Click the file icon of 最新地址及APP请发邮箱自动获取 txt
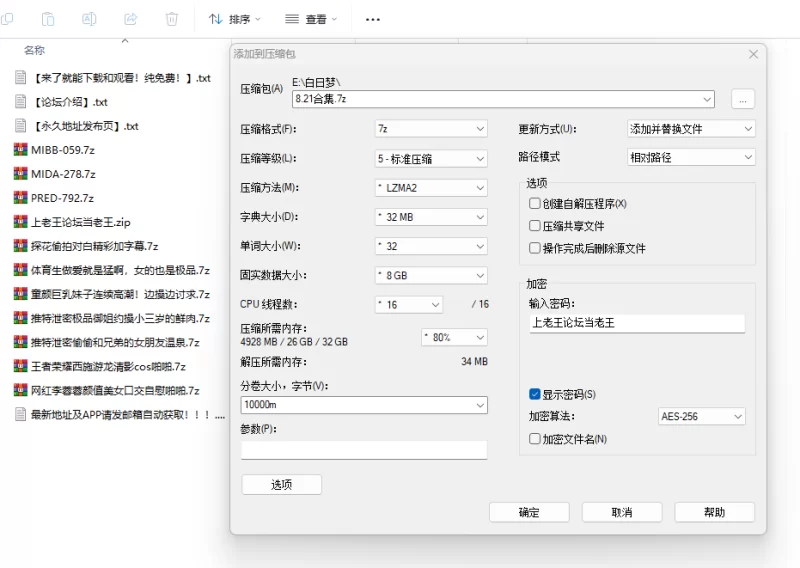The height and width of the screenshot is (568, 800). point(20,414)
